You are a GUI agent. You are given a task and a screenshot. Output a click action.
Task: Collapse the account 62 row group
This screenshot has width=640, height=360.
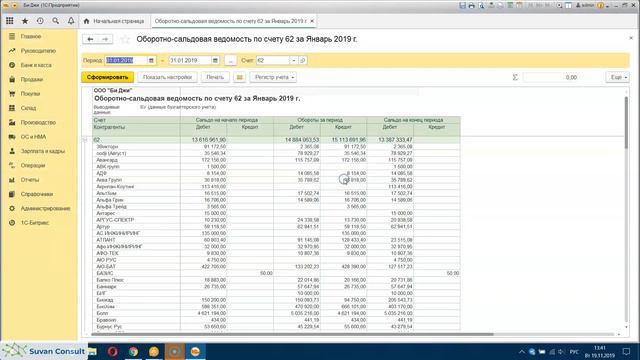coord(85,140)
